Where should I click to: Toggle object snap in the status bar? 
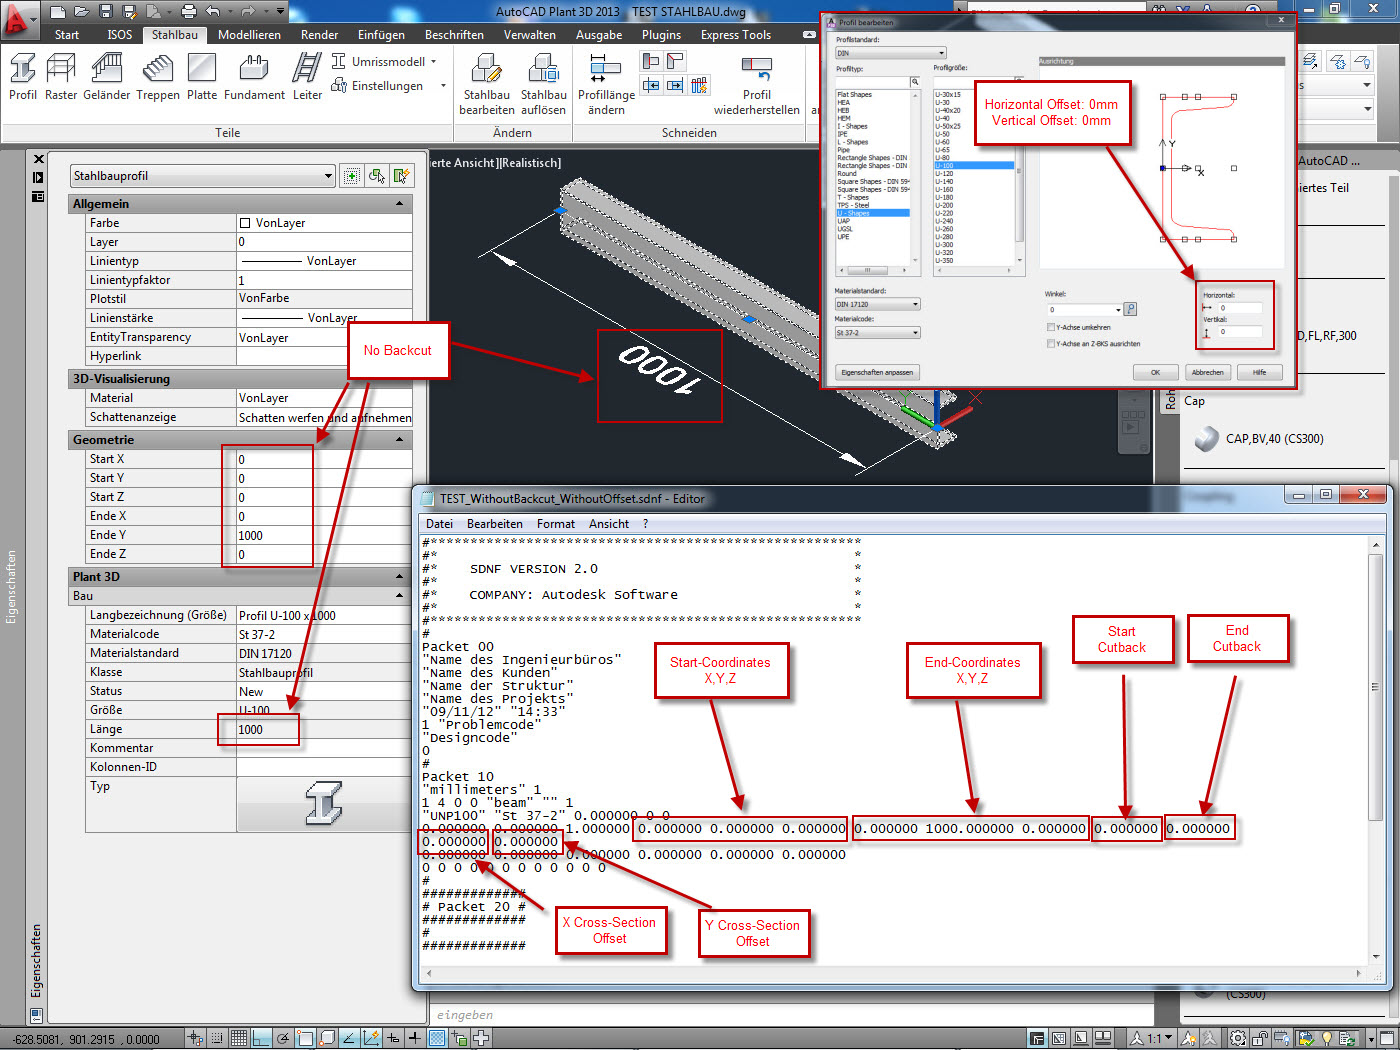[305, 1039]
